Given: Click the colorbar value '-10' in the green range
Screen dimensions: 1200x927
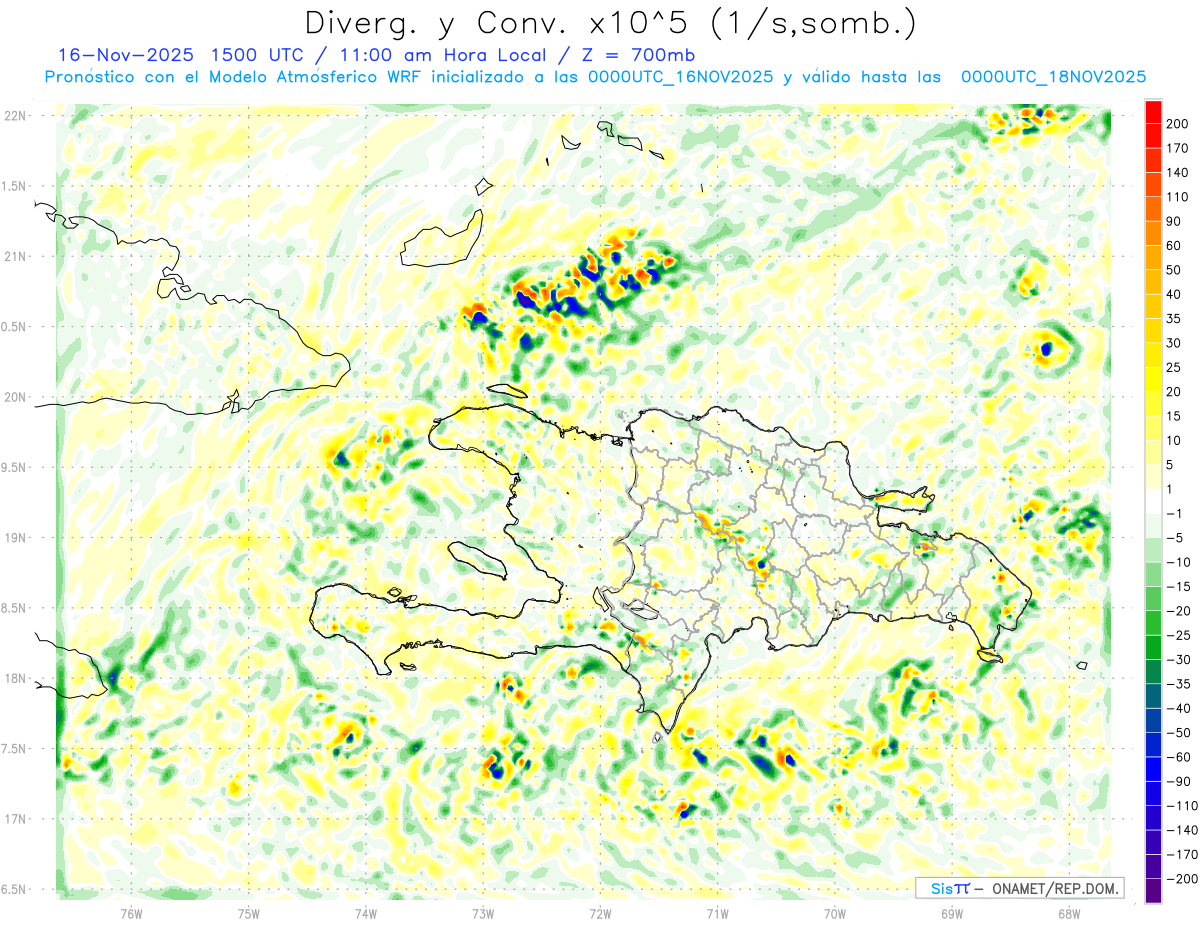Looking at the screenshot, I should pos(1178,563).
